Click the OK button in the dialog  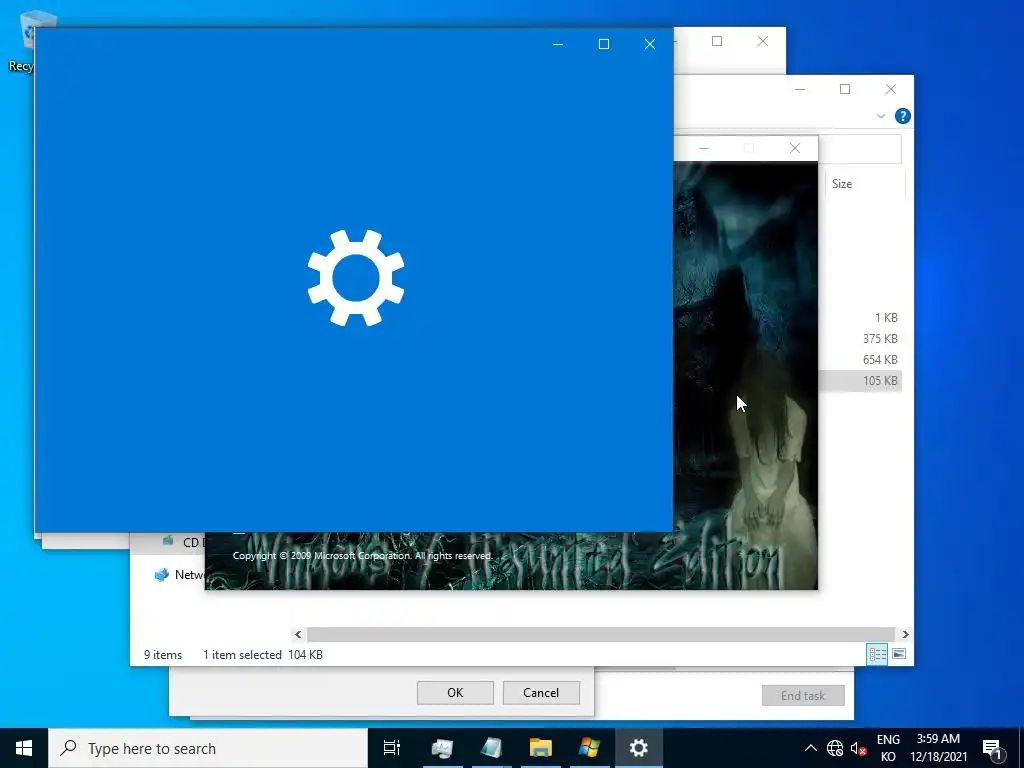tap(455, 693)
